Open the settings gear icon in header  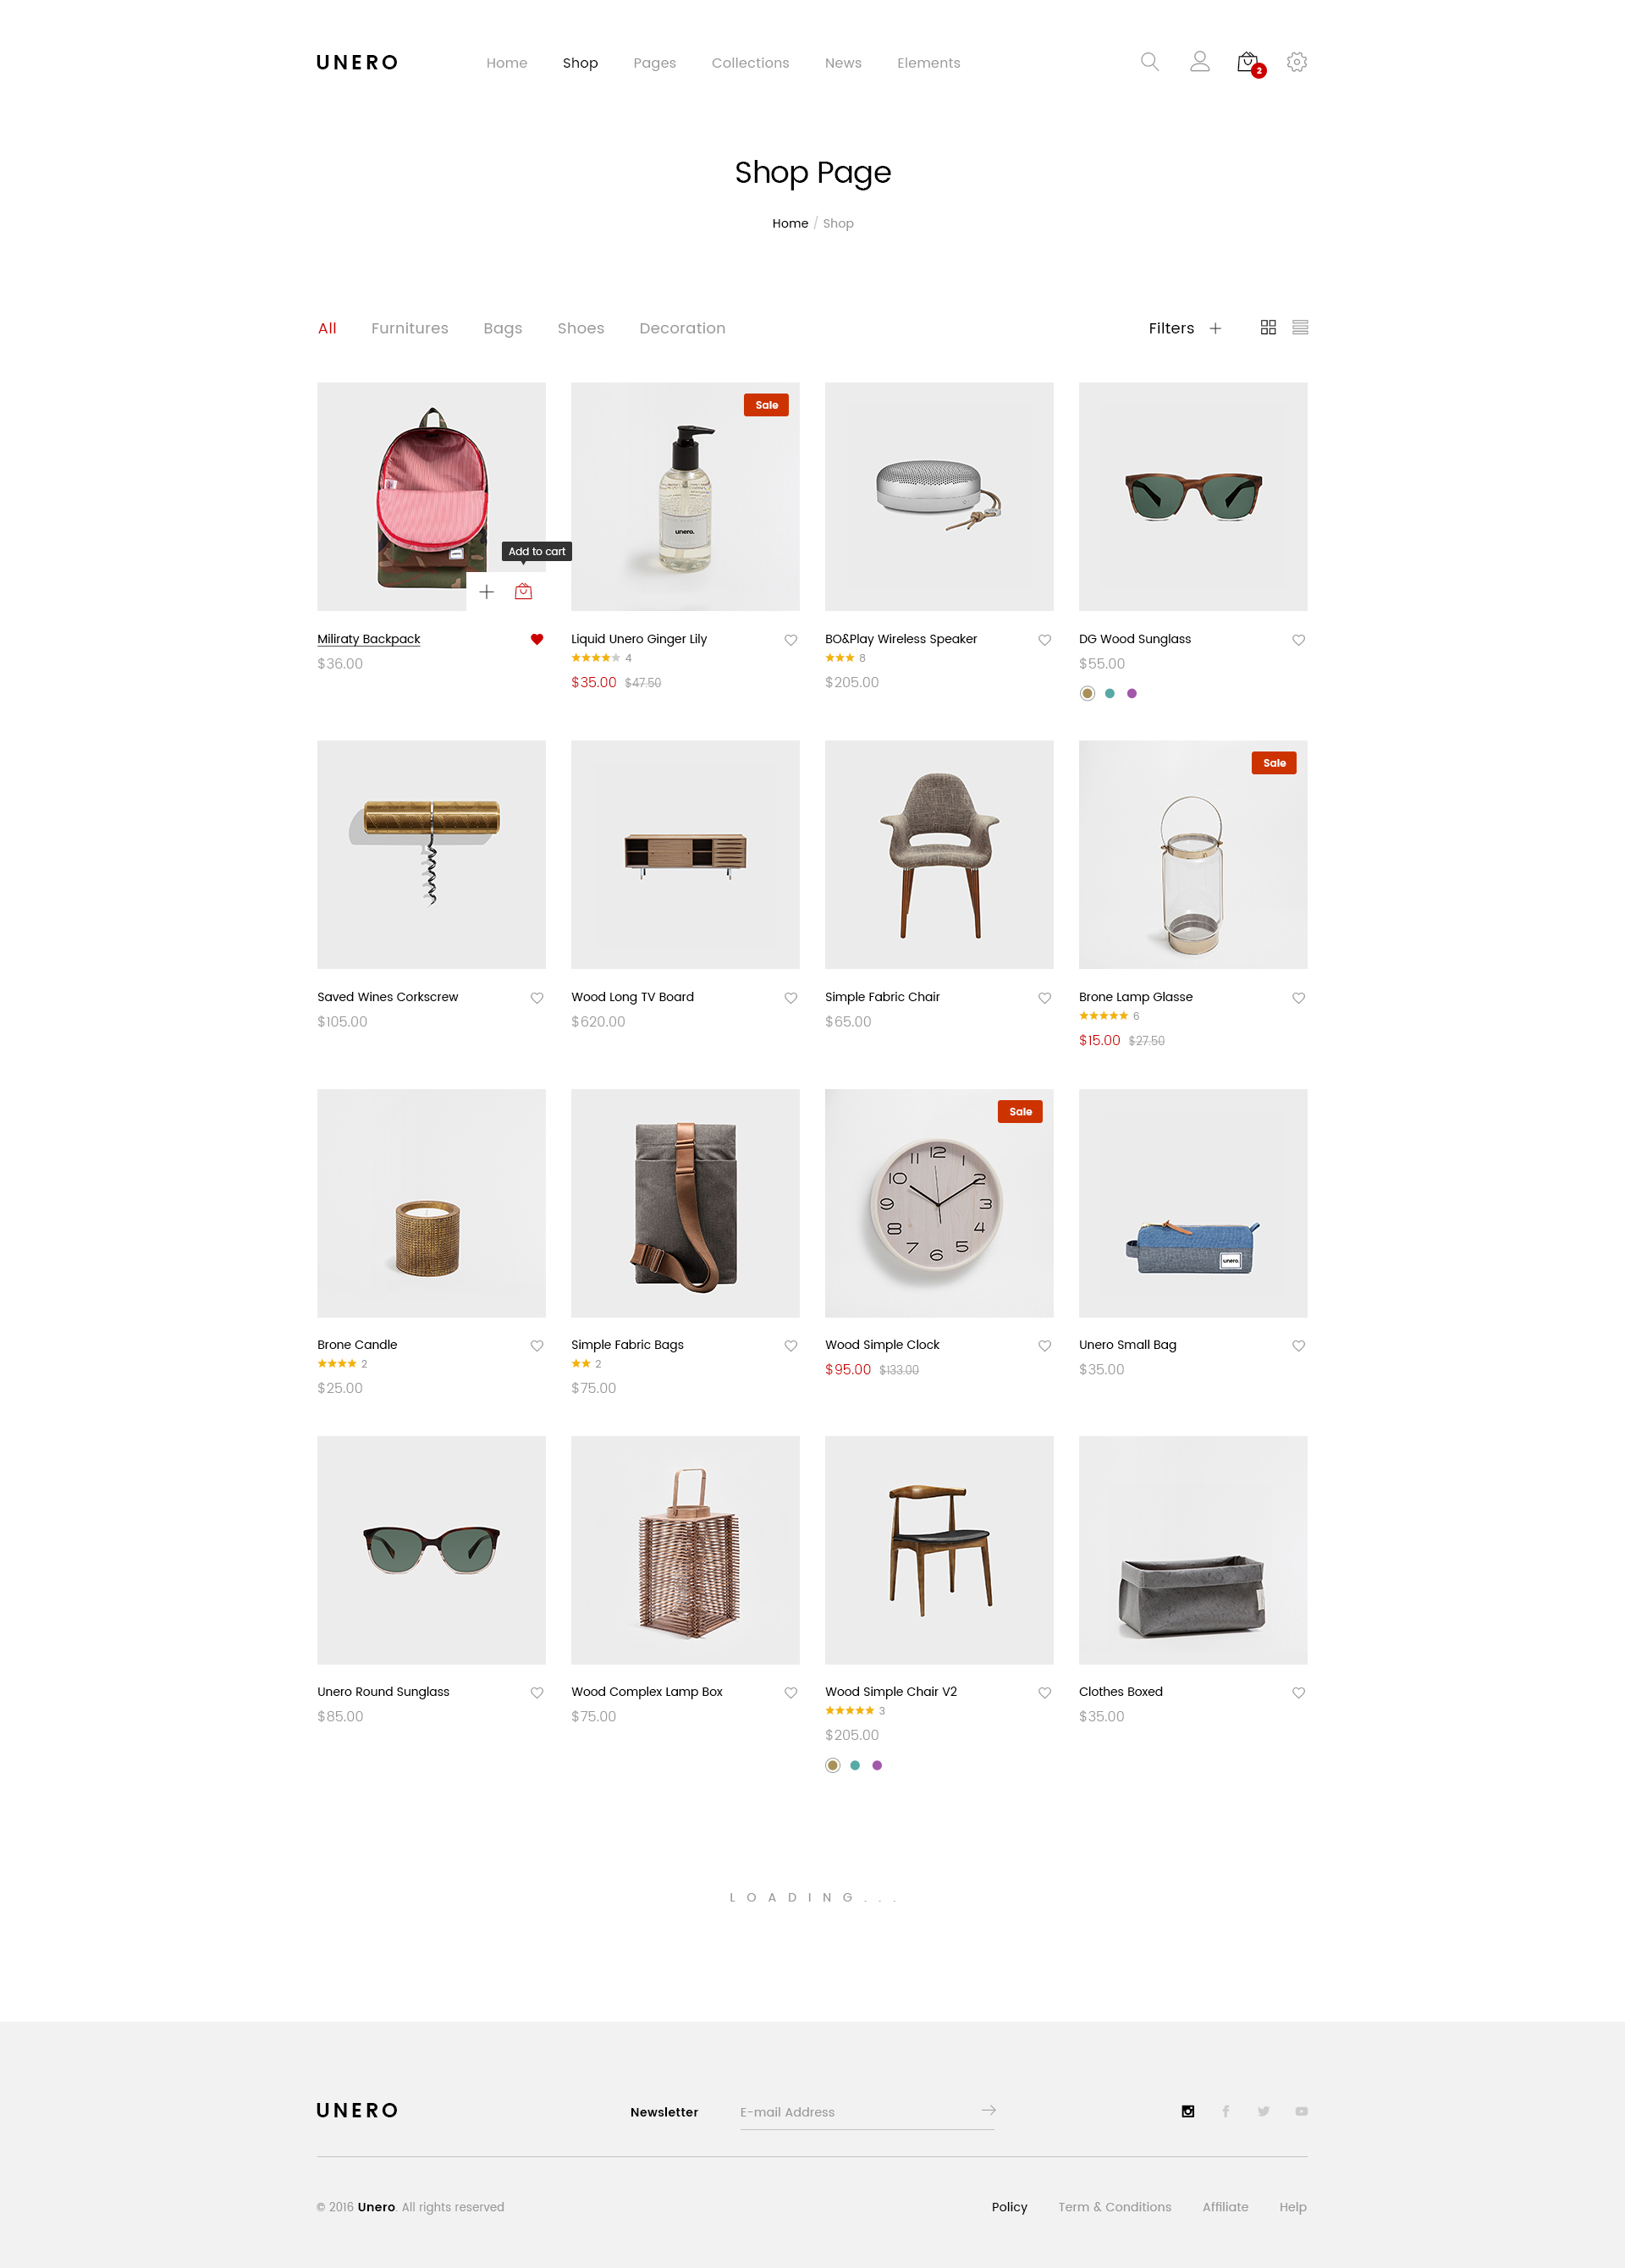click(1296, 62)
